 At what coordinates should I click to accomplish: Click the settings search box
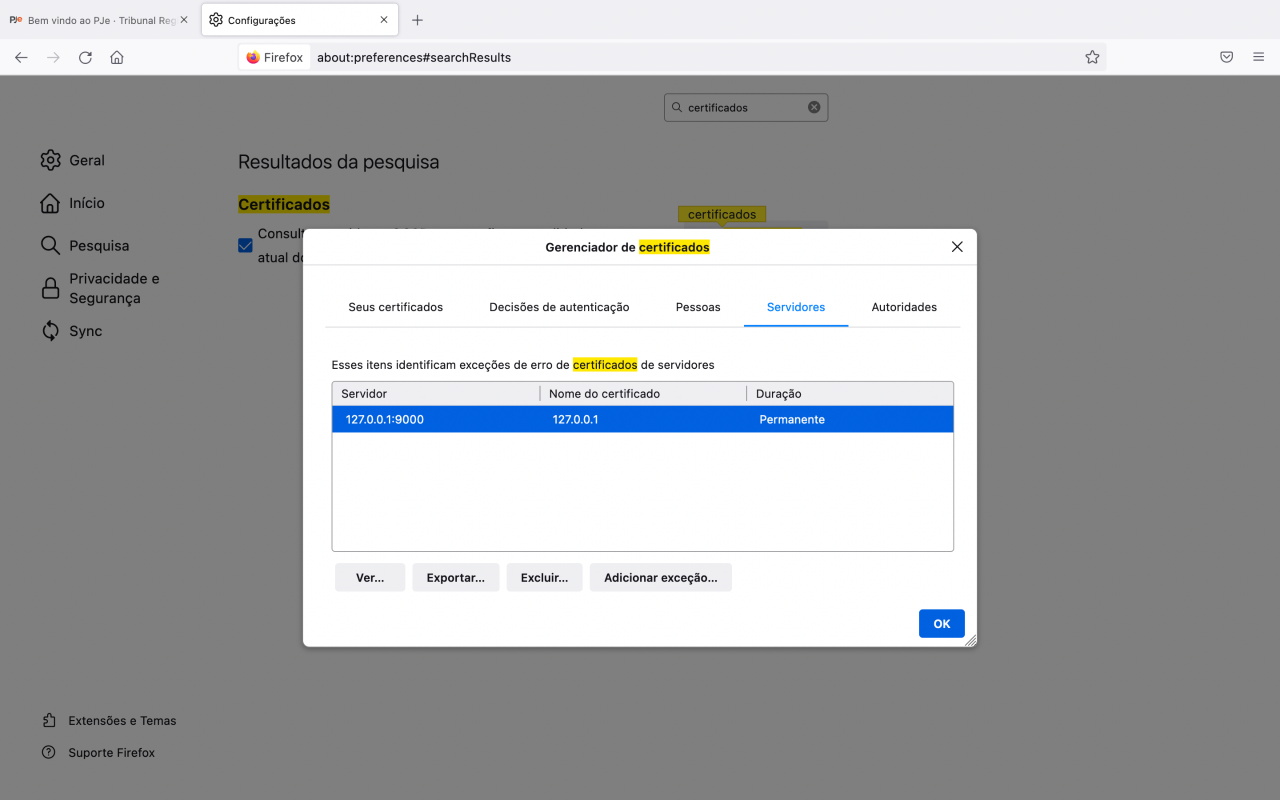[x=745, y=107]
